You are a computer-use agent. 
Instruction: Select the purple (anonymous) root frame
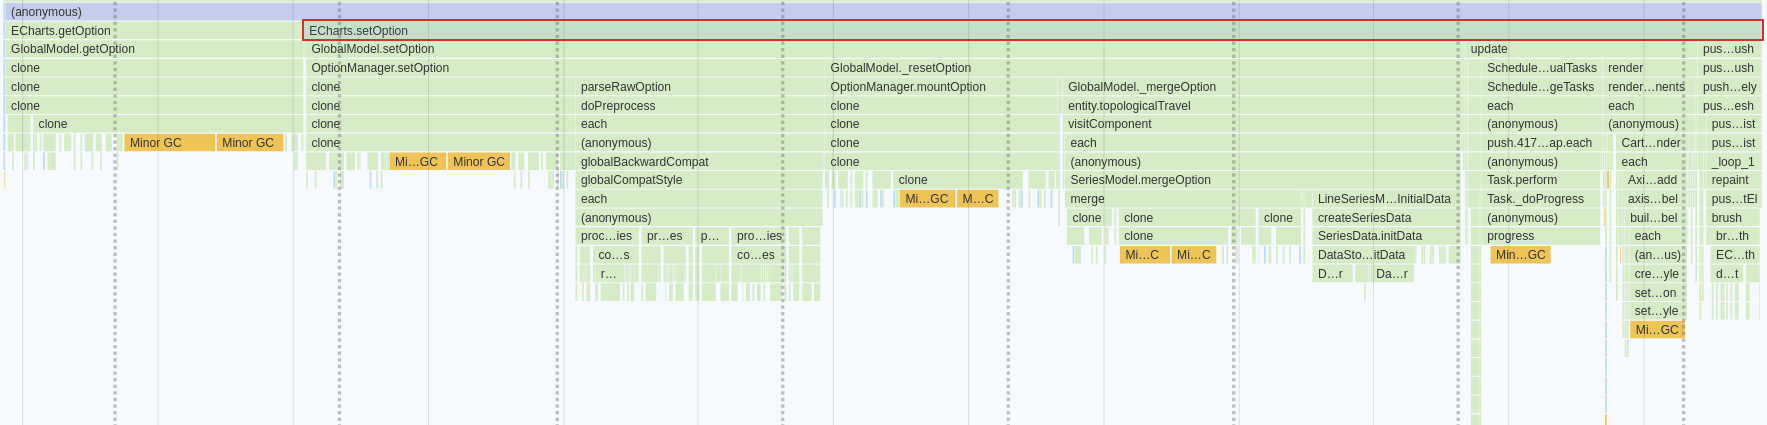click(x=883, y=12)
